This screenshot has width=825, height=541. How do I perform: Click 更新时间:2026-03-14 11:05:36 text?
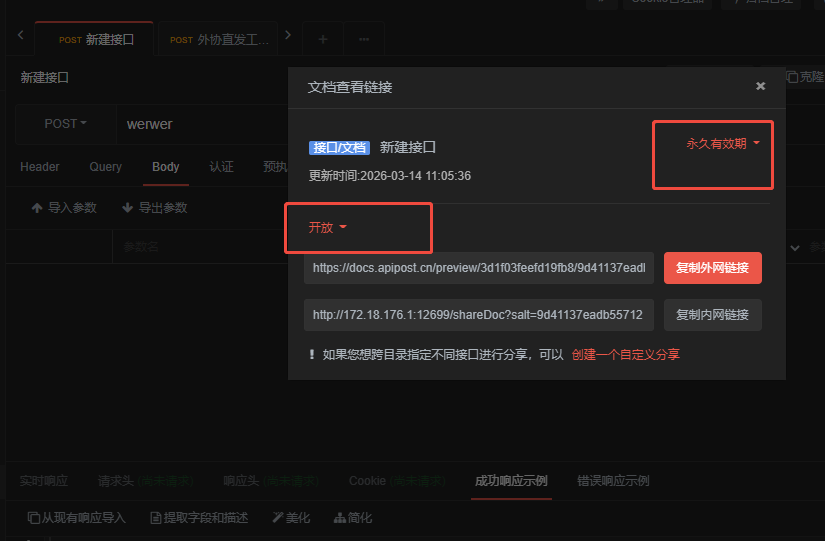pos(389,176)
